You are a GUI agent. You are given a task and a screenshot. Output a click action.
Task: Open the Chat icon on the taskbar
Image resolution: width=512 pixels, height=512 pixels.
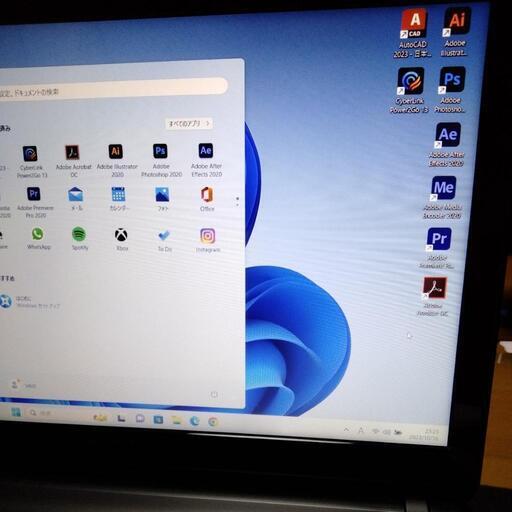pyautogui.click(x=140, y=418)
